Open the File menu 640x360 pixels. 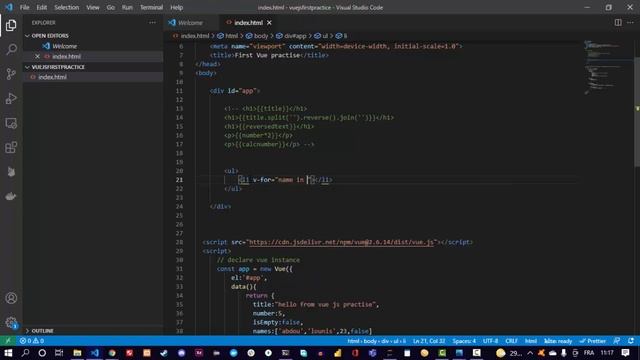(24, 7)
